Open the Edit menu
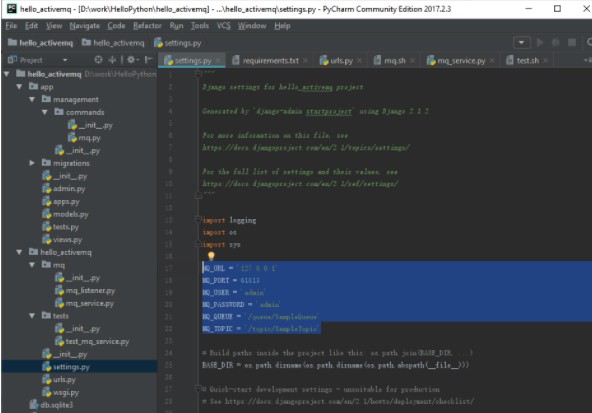Image resolution: width=592 pixels, height=413 pixels. 31,26
